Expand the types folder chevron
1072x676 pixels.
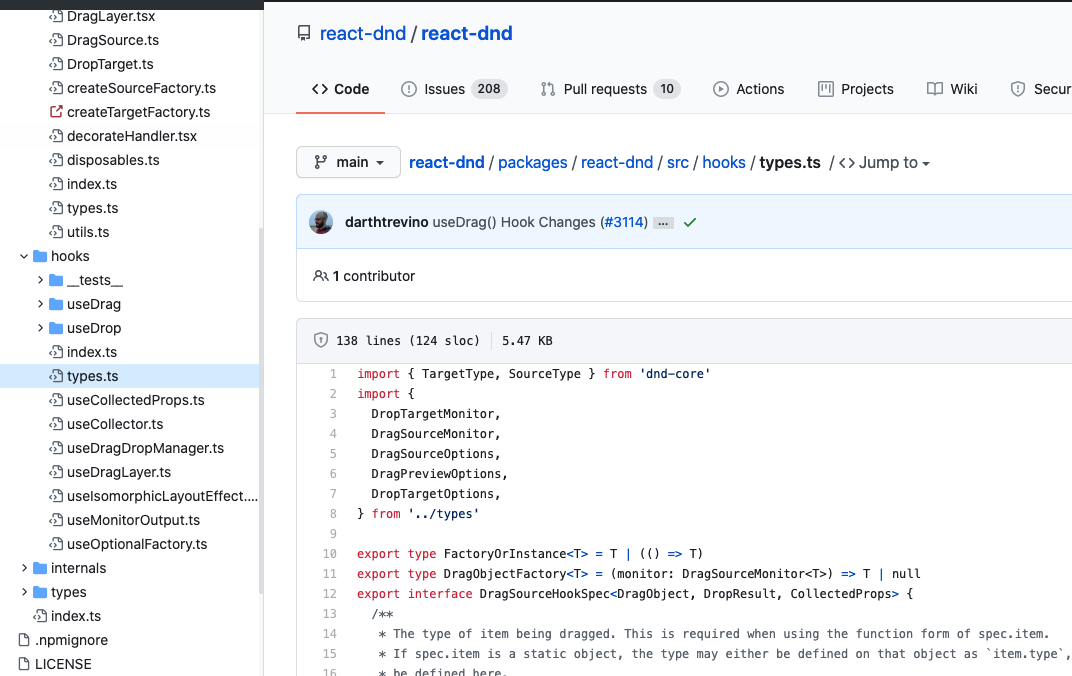[x=24, y=592]
